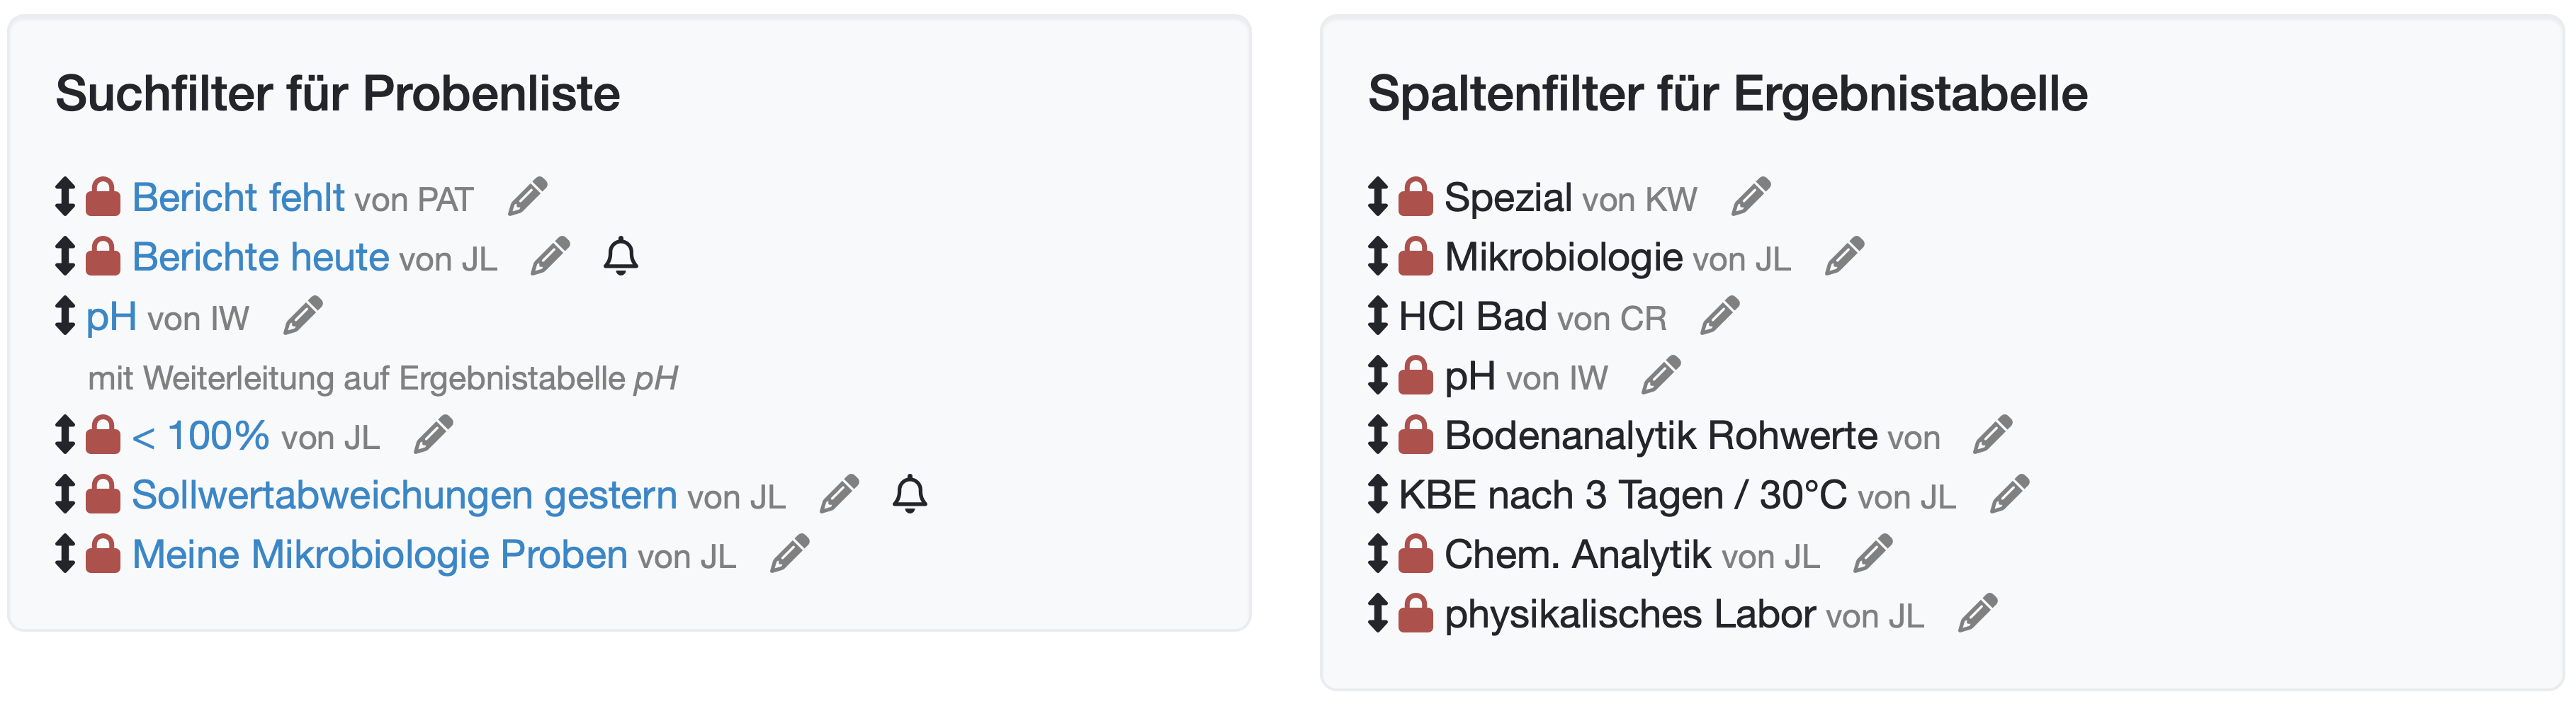Open the Bericht fehlt search filter
The image size is (2576, 704).
coord(238,198)
